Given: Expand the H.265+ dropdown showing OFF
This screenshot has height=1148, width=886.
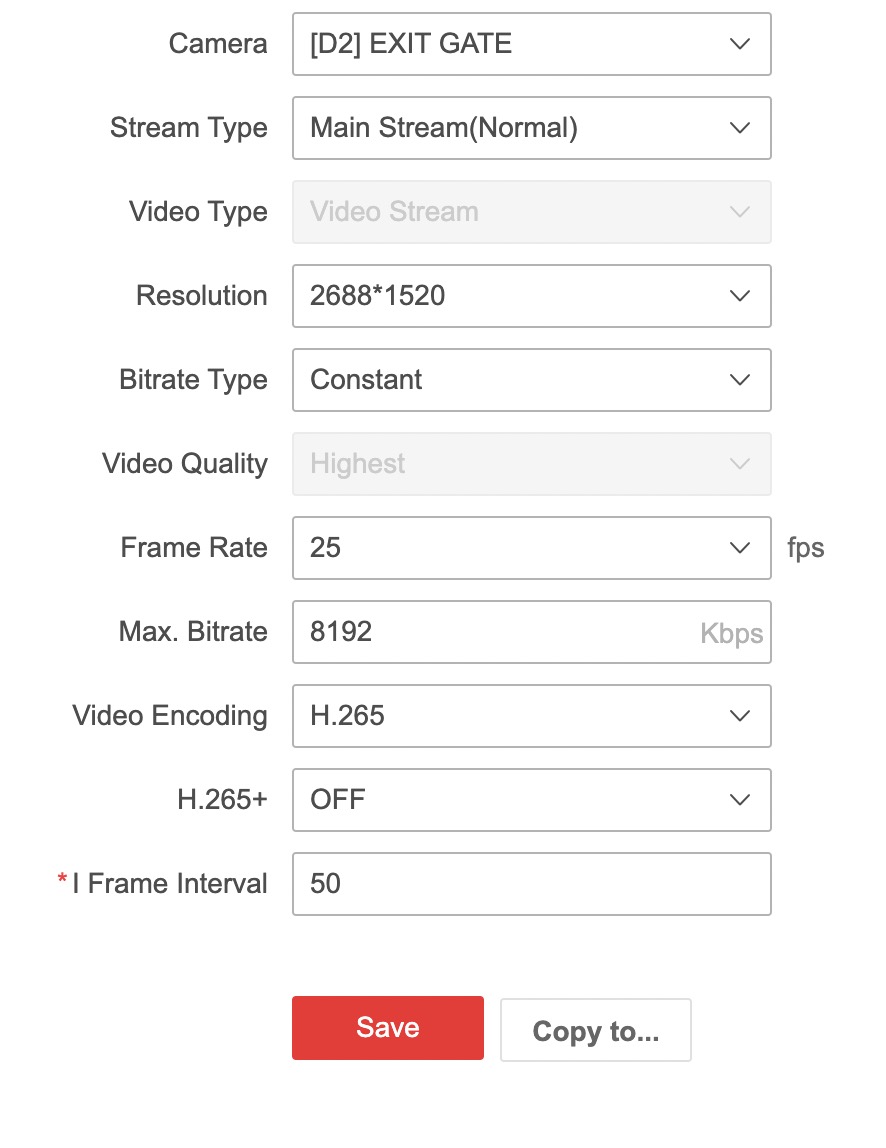Looking at the screenshot, I should click(x=530, y=800).
